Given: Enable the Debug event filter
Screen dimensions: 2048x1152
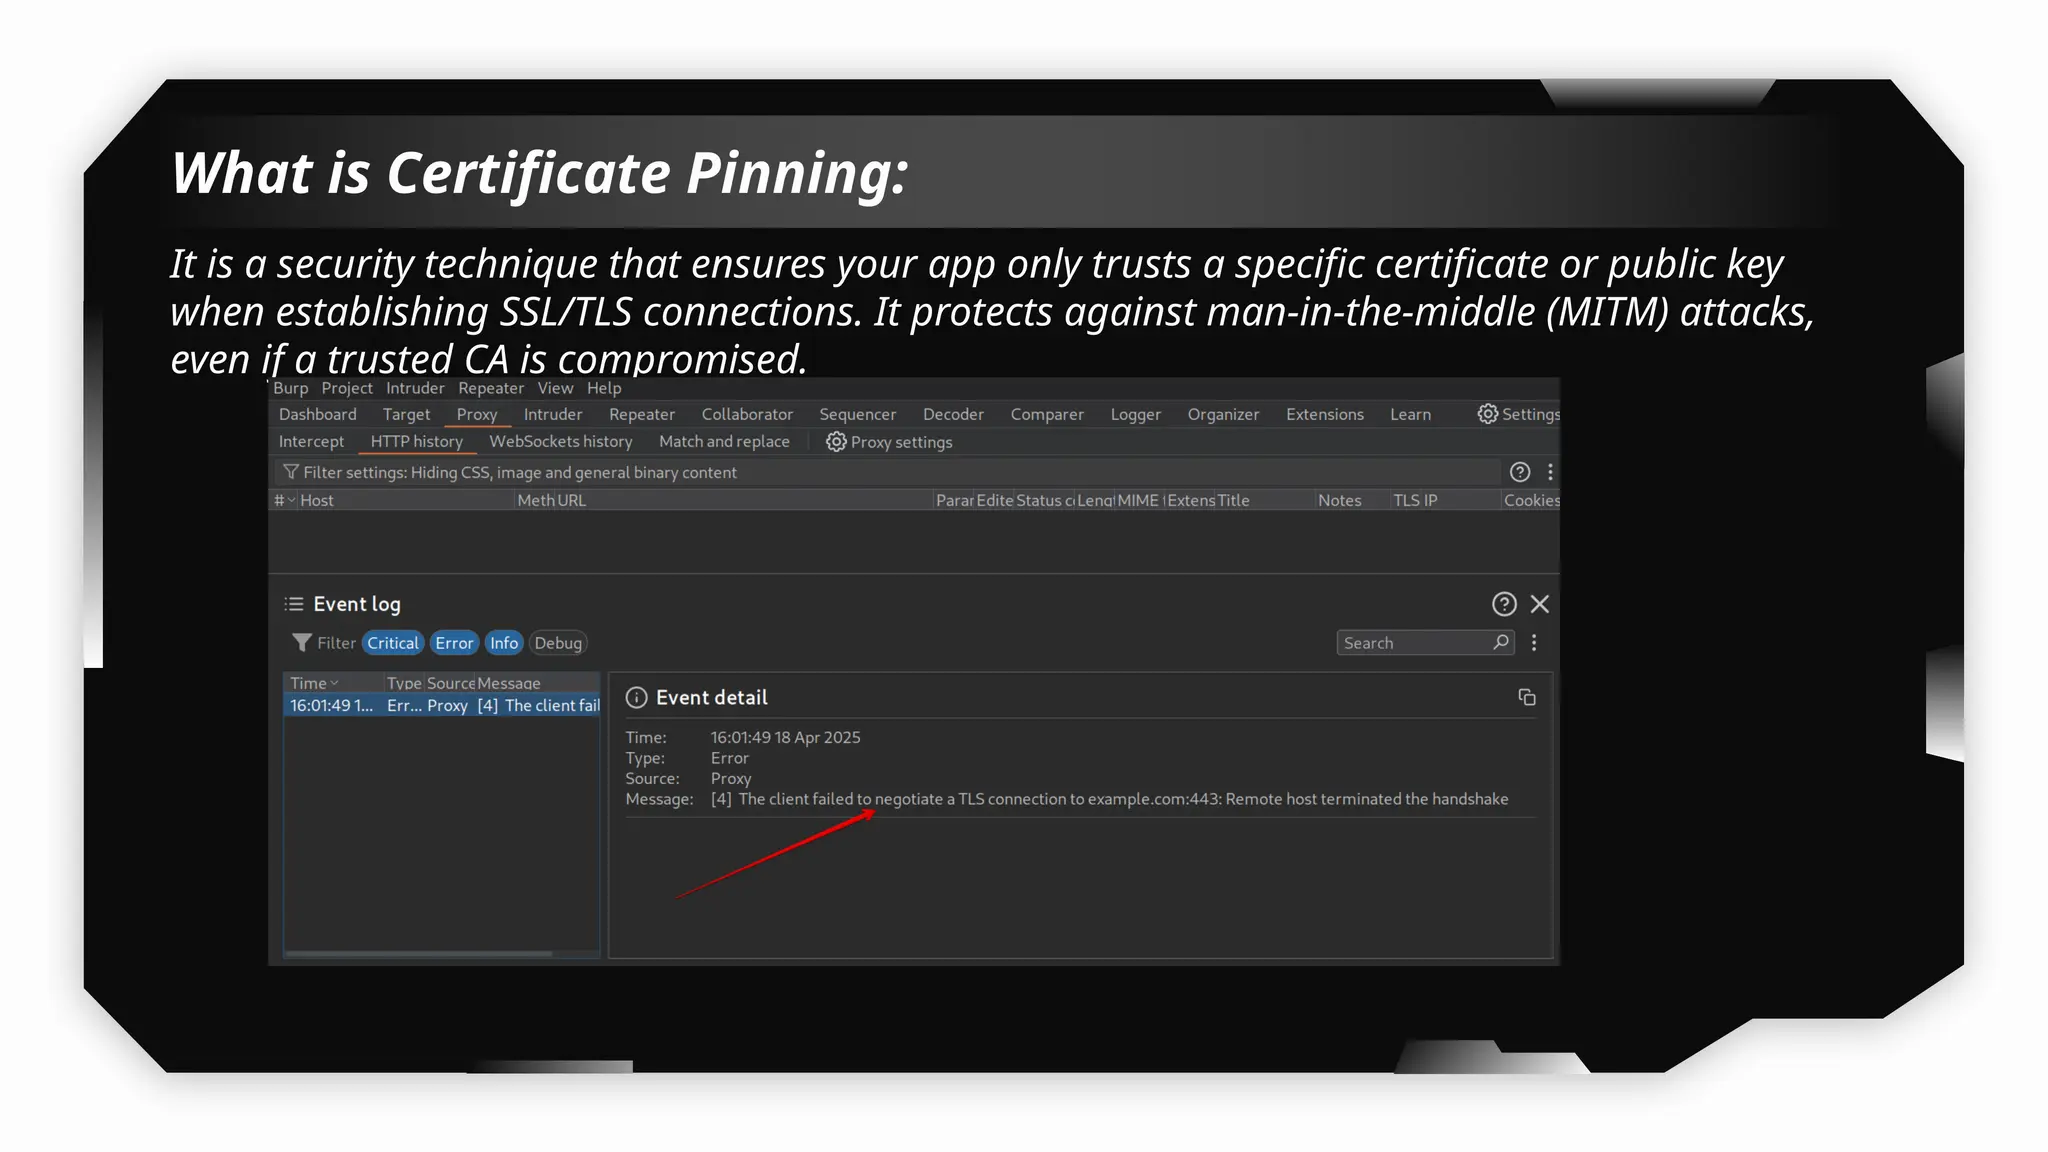Looking at the screenshot, I should (x=558, y=643).
